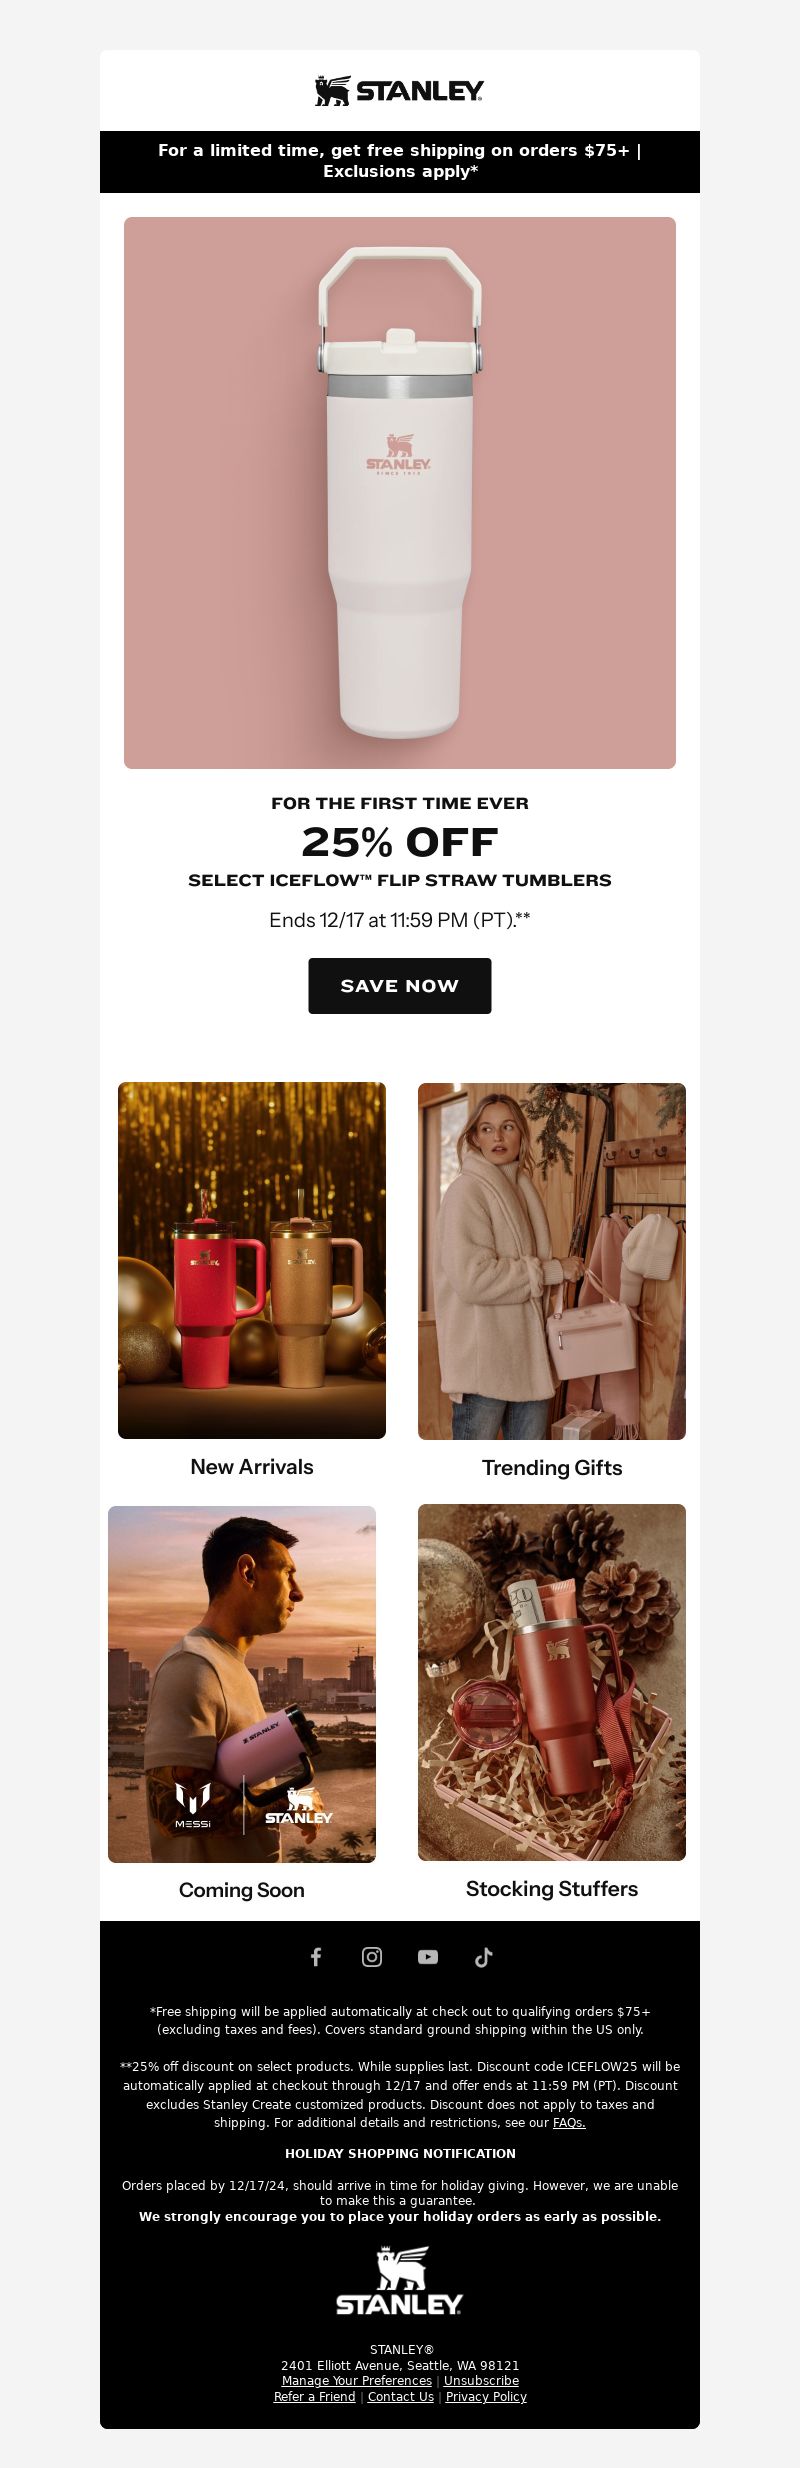Open the New Arrivals image
800x2468 pixels.
pyautogui.click(x=252, y=1260)
